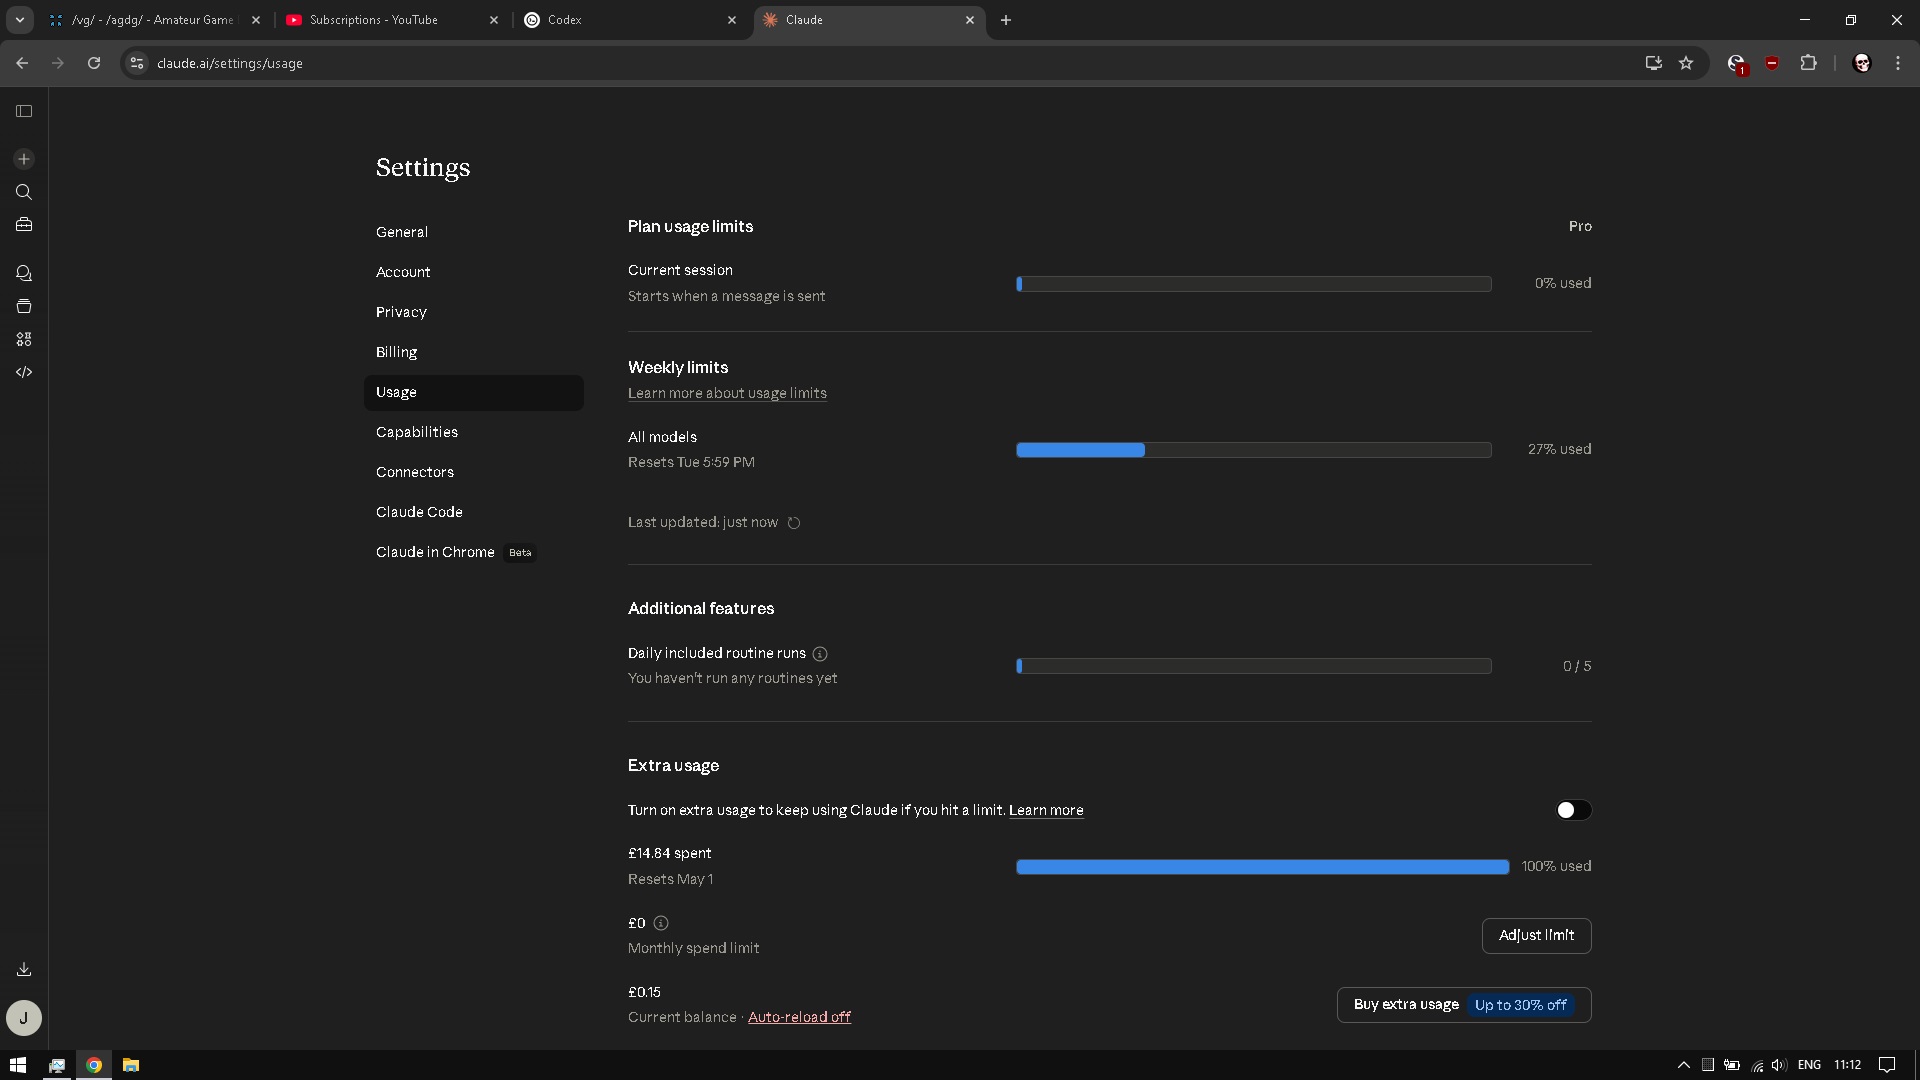This screenshot has width=1920, height=1080.
Task: Start a new chat with plus icon
Action: click(24, 159)
